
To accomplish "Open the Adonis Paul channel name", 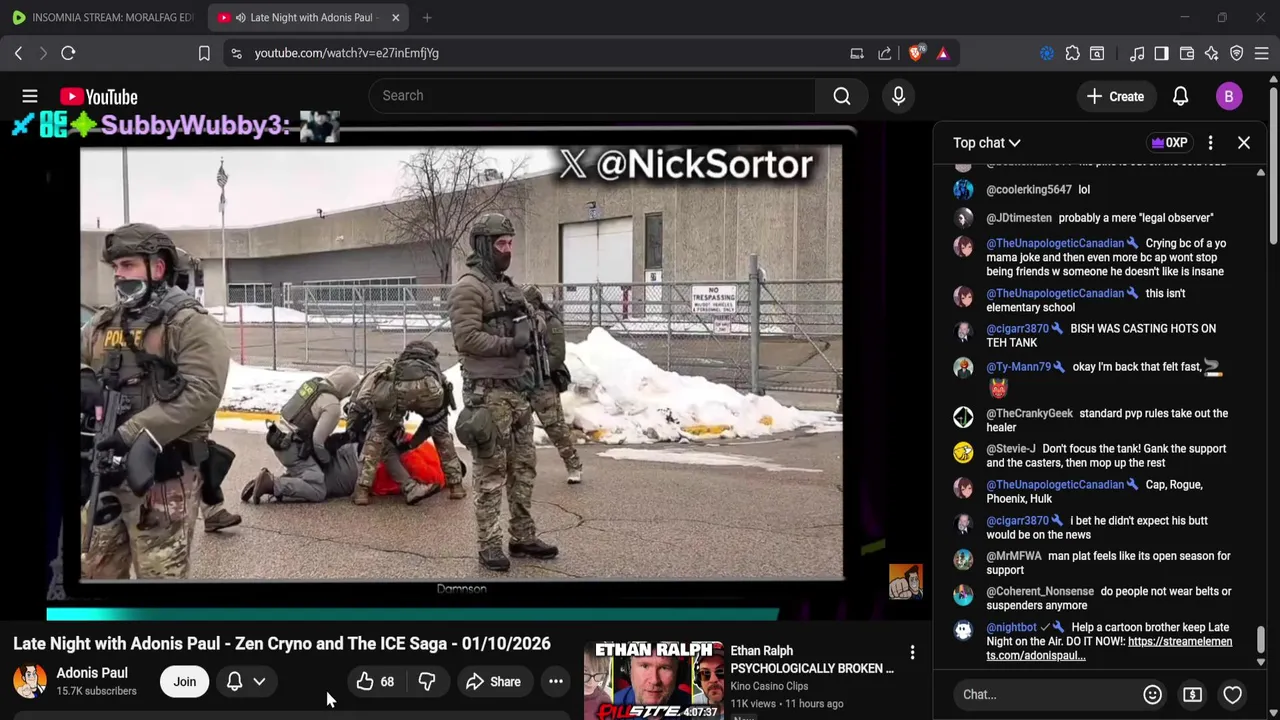I will pyautogui.click(x=92, y=673).
